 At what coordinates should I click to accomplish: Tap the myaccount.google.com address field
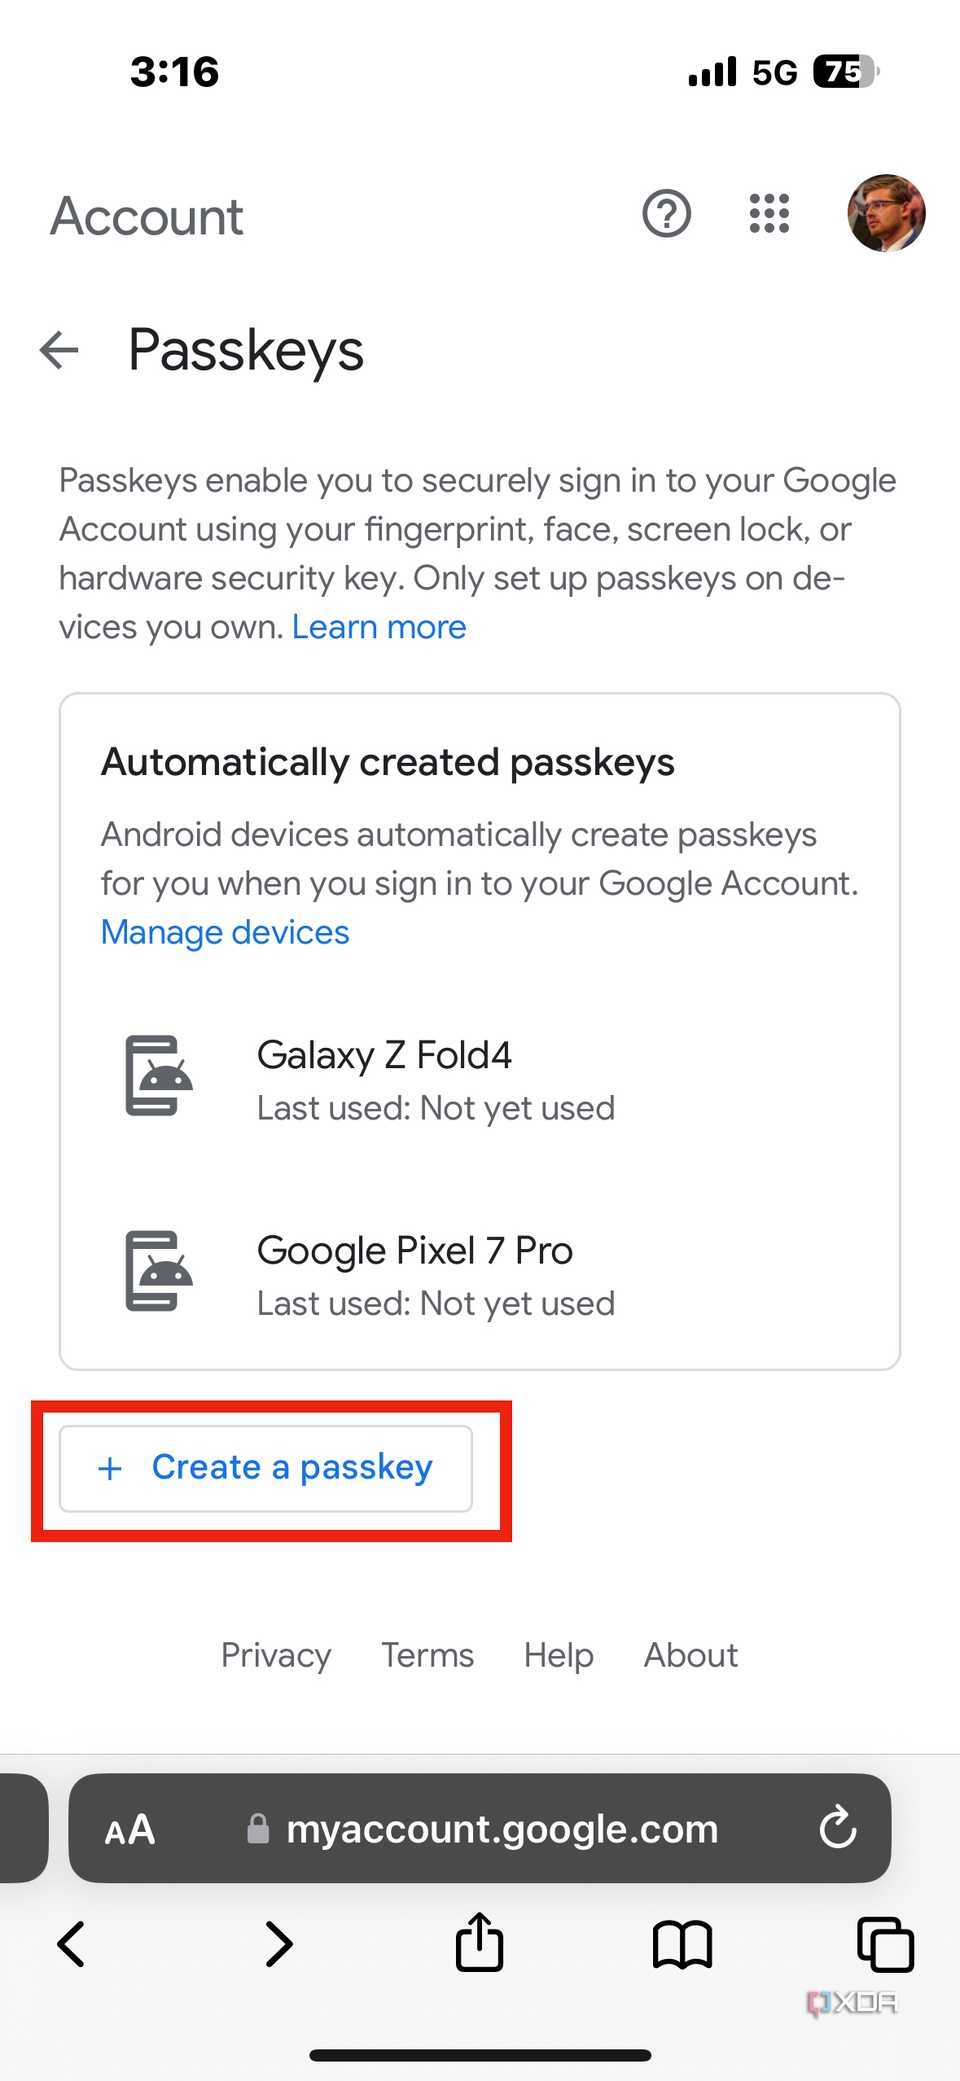tap(502, 1829)
